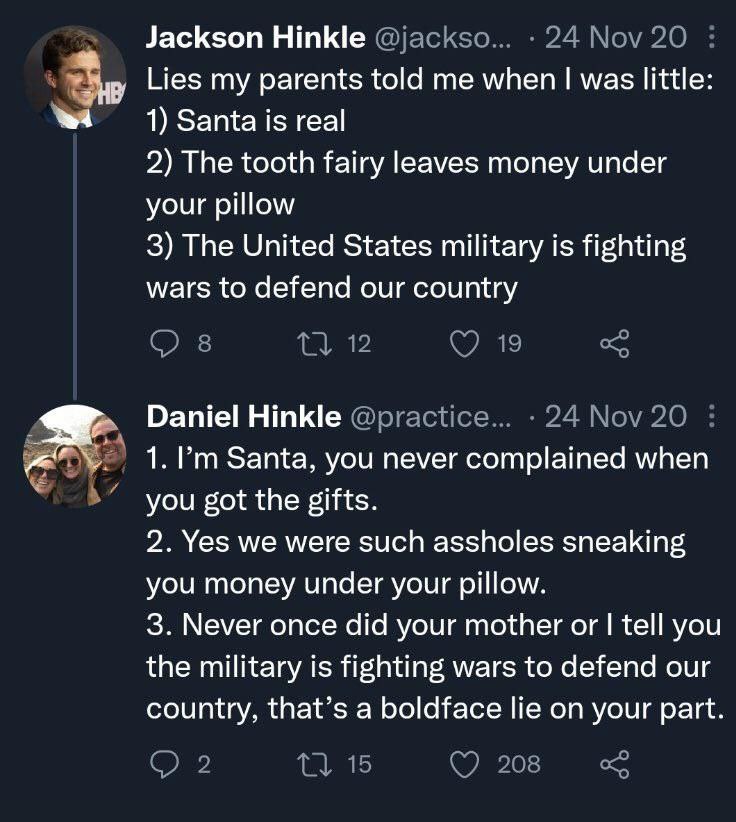
Task: Share Jackson Hinkle's tweet
Action: point(615,344)
